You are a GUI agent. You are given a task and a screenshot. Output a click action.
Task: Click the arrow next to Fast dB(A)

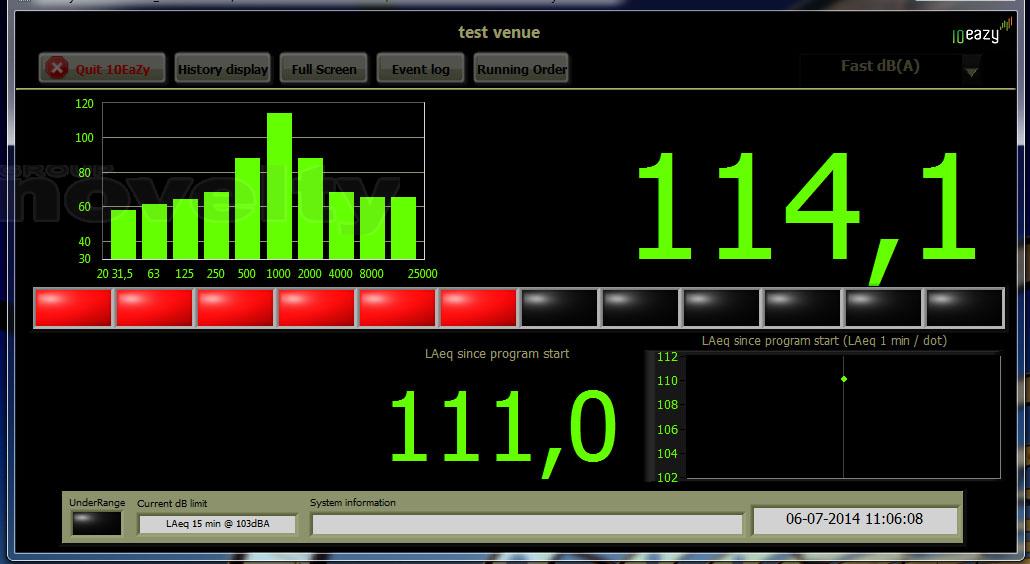[x=971, y=71]
